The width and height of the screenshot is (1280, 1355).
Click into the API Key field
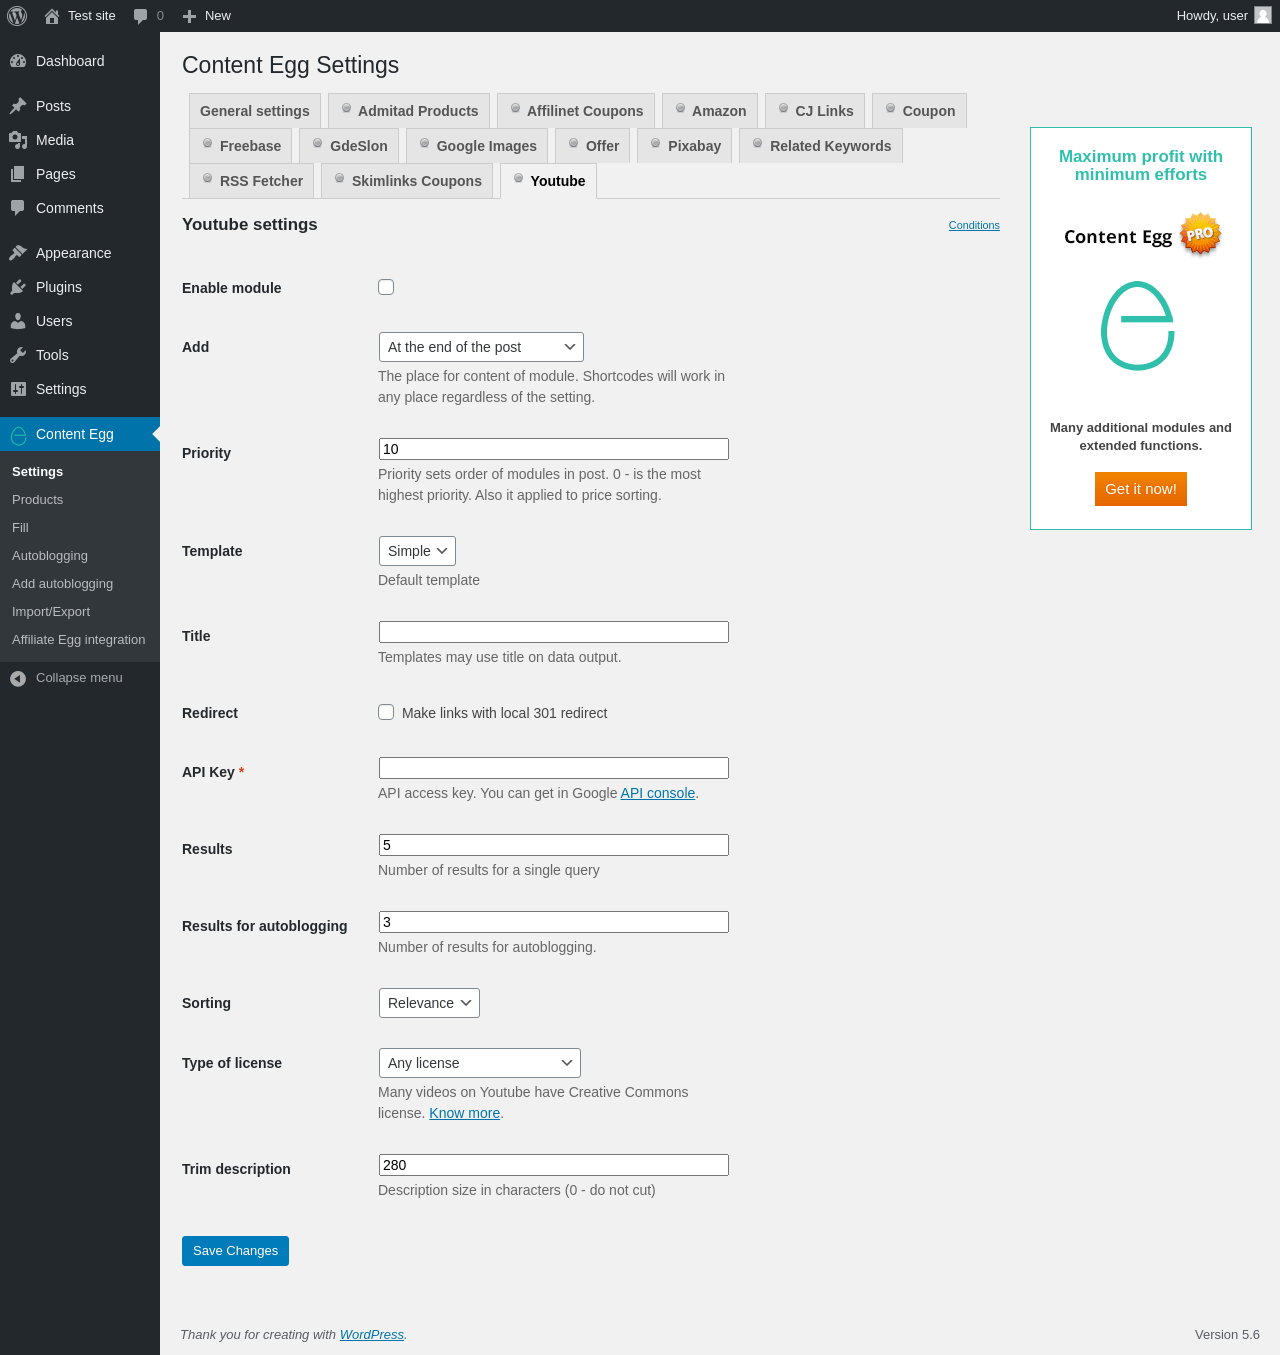554,768
